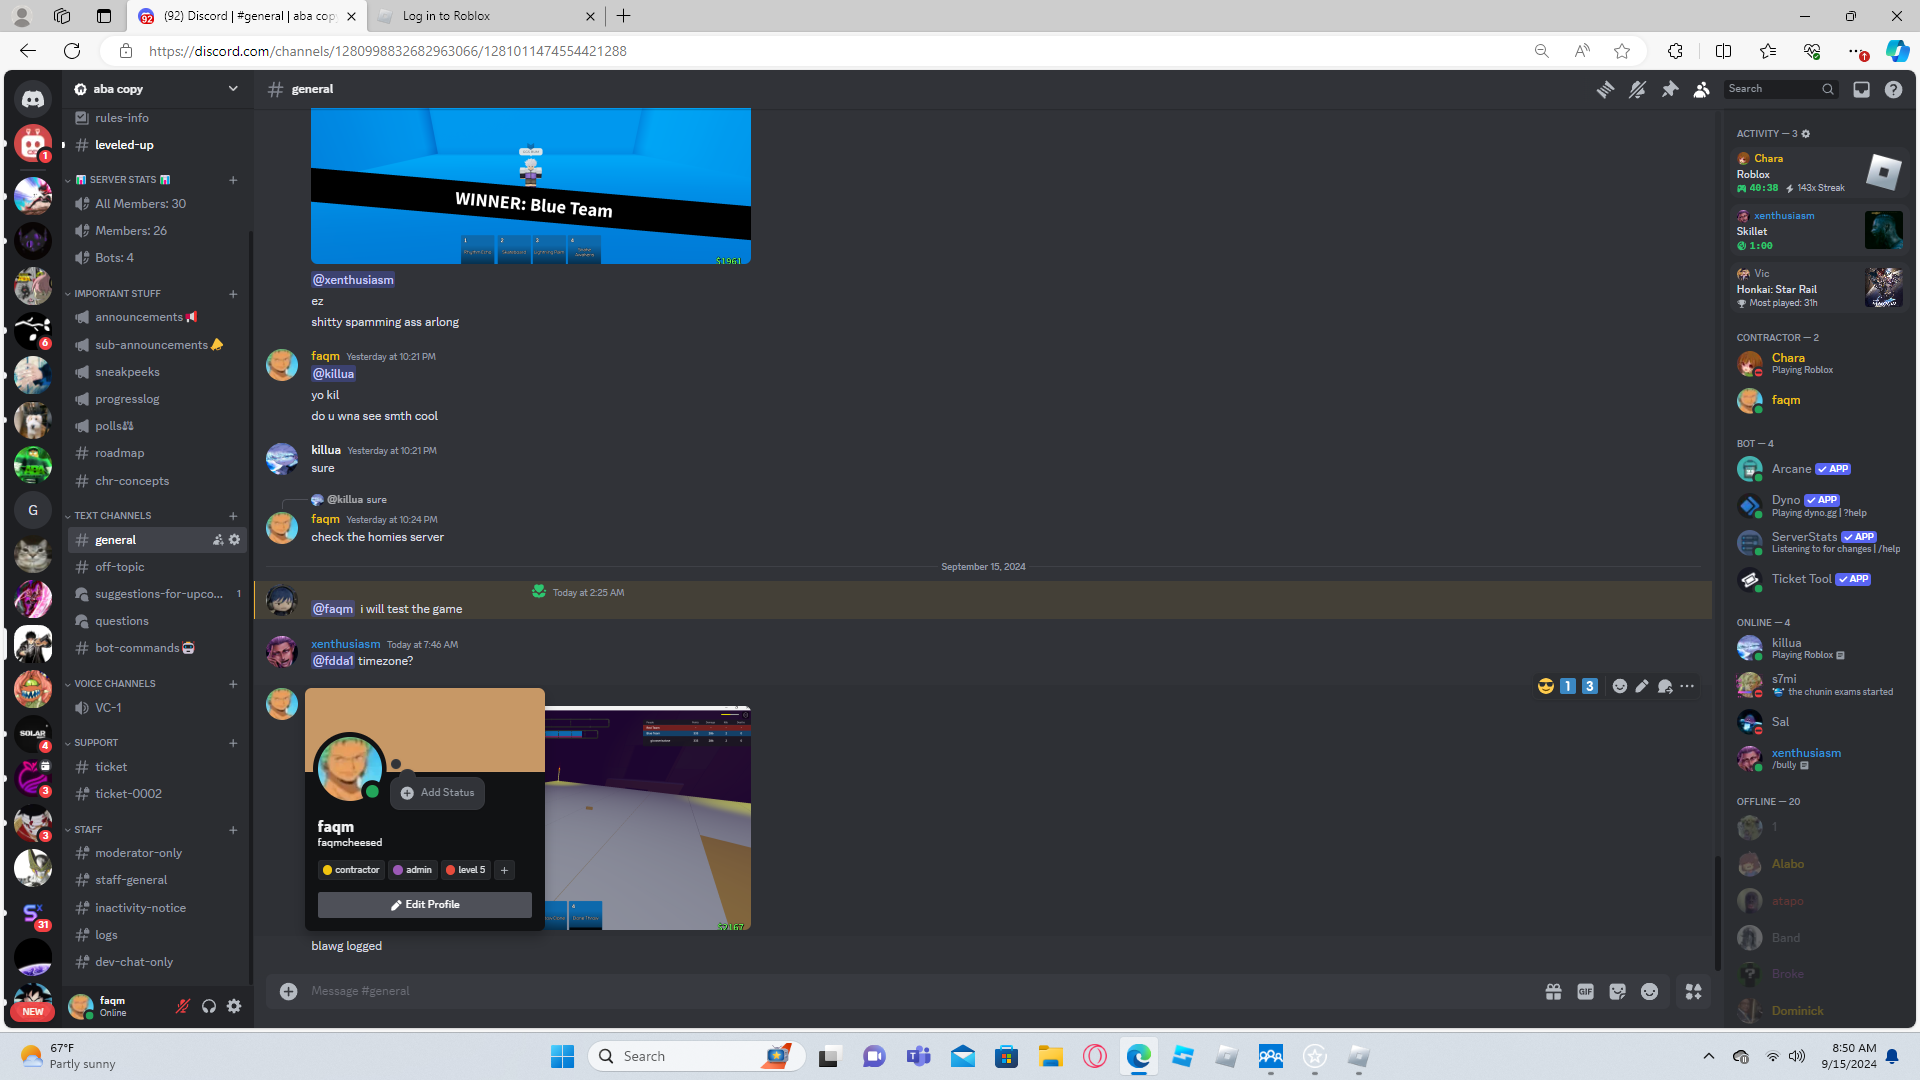Click the admin role color dot
Screen dimensions: 1920x1080
(398, 870)
